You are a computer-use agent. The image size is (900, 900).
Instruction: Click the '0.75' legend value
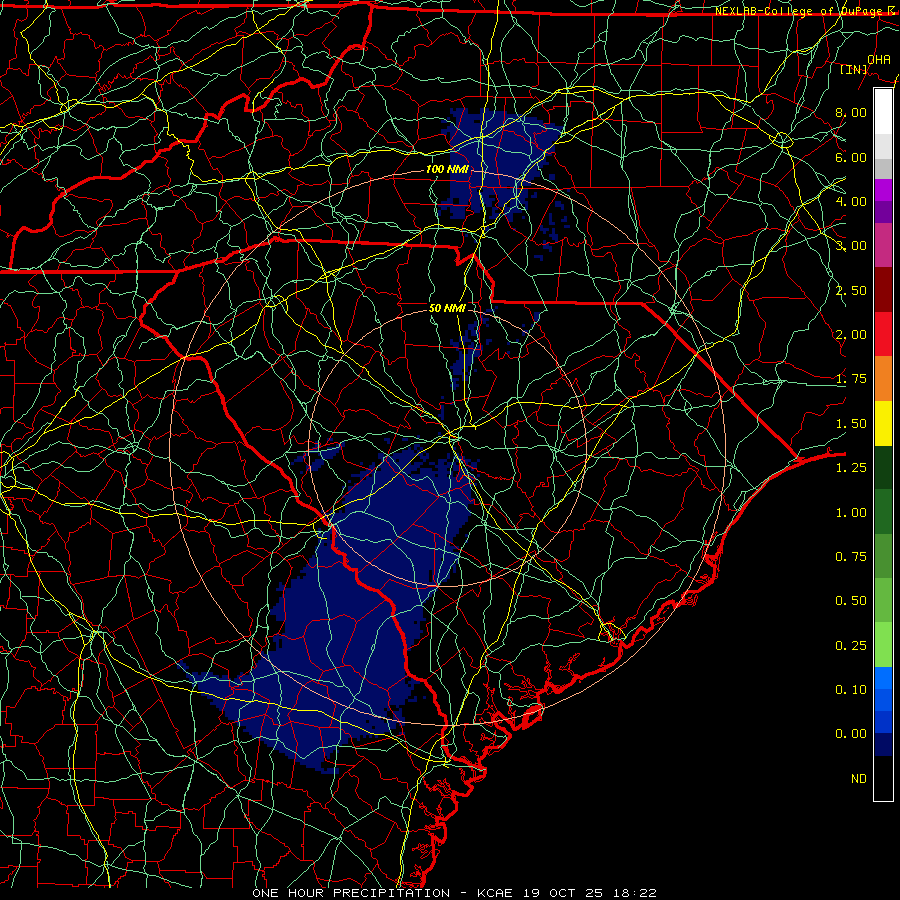click(x=851, y=557)
